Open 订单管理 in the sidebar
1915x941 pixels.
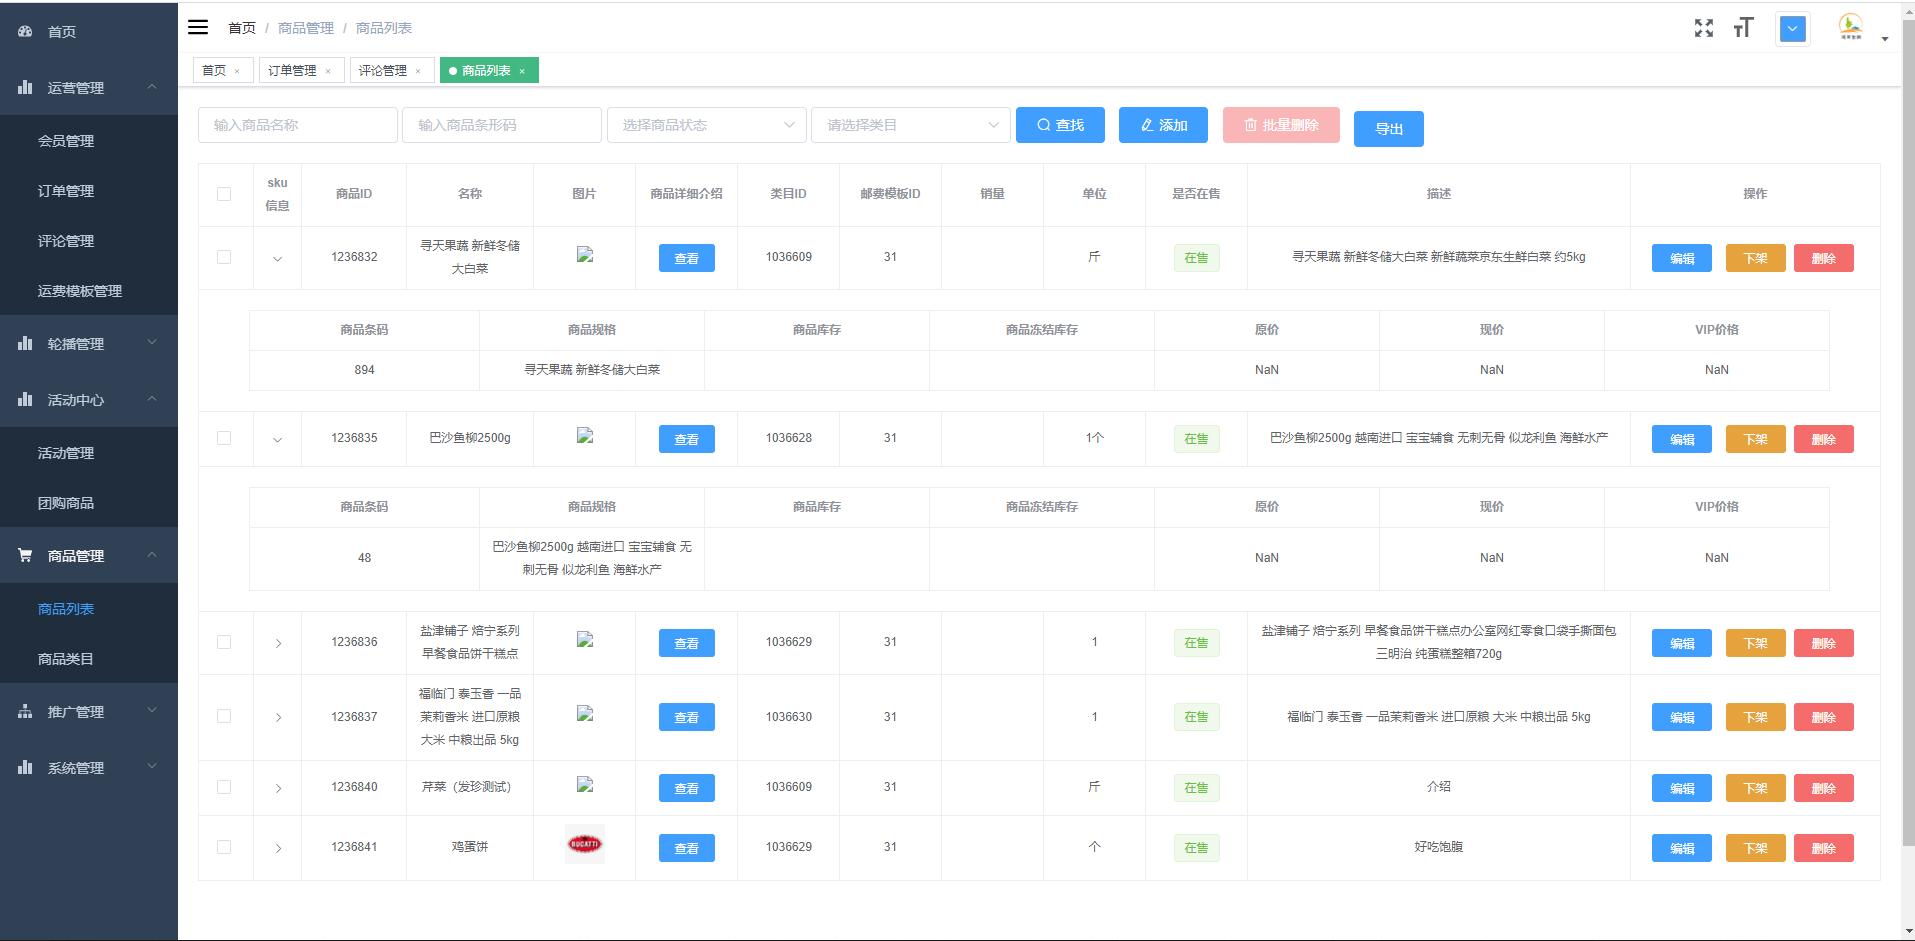click(x=89, y=191)
